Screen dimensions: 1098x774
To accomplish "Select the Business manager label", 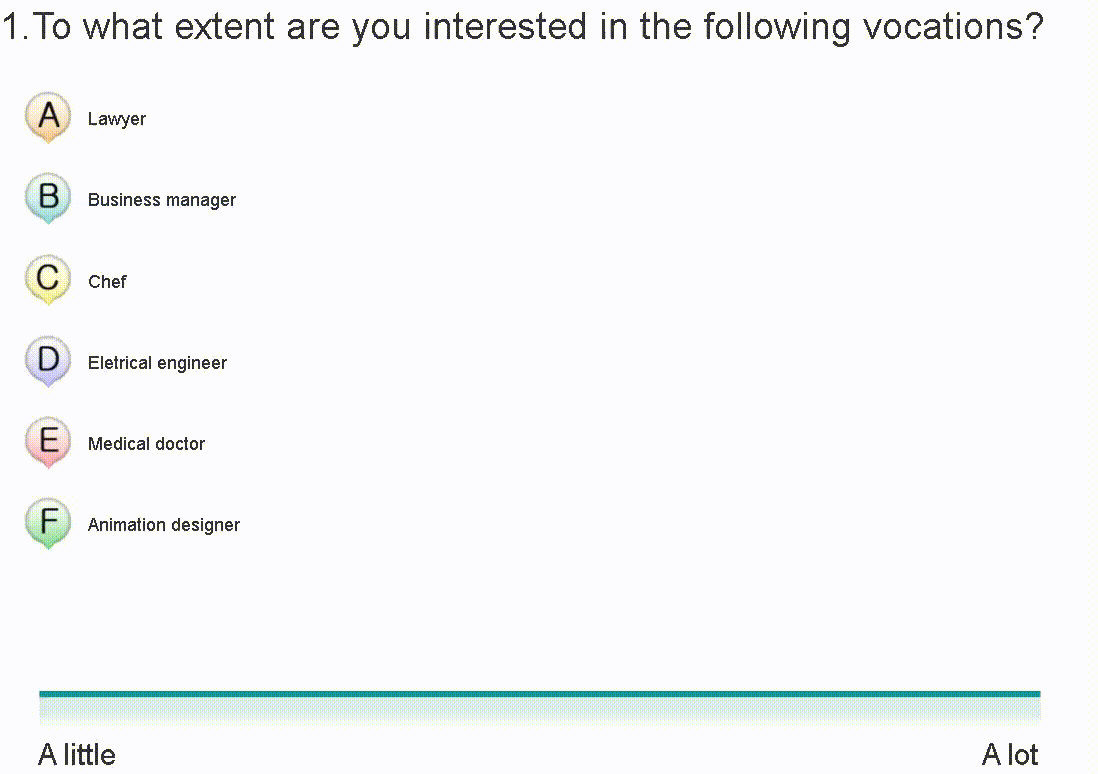I will click(162, 200).
